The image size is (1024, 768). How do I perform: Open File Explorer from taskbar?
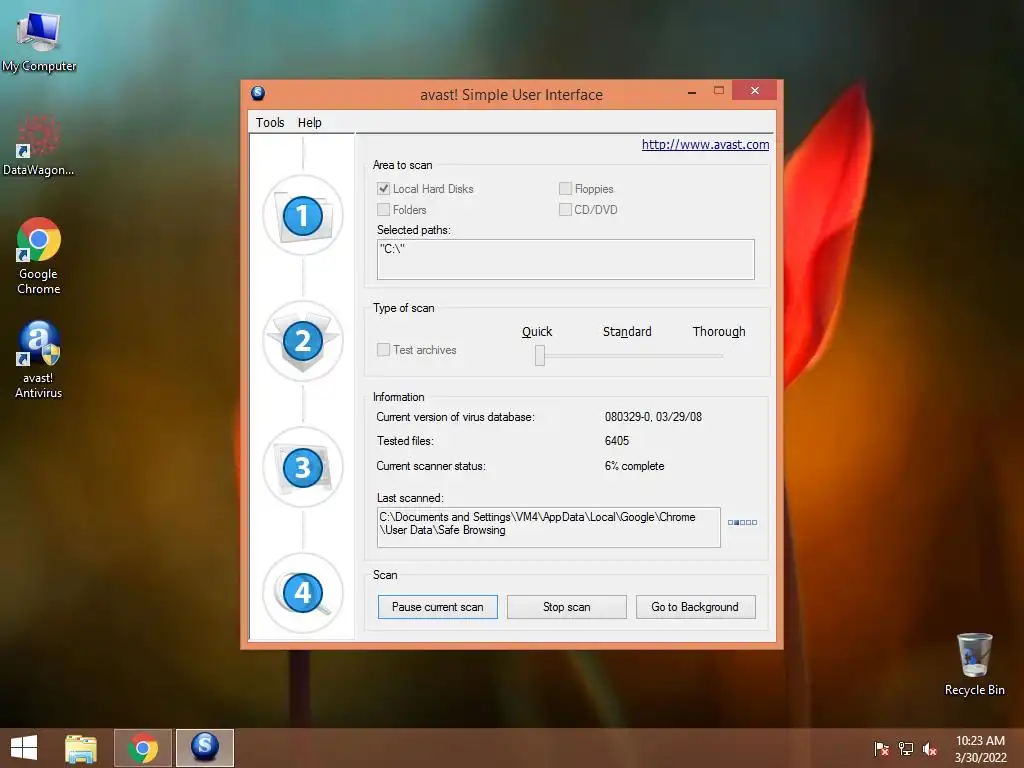tap(80, 748)
